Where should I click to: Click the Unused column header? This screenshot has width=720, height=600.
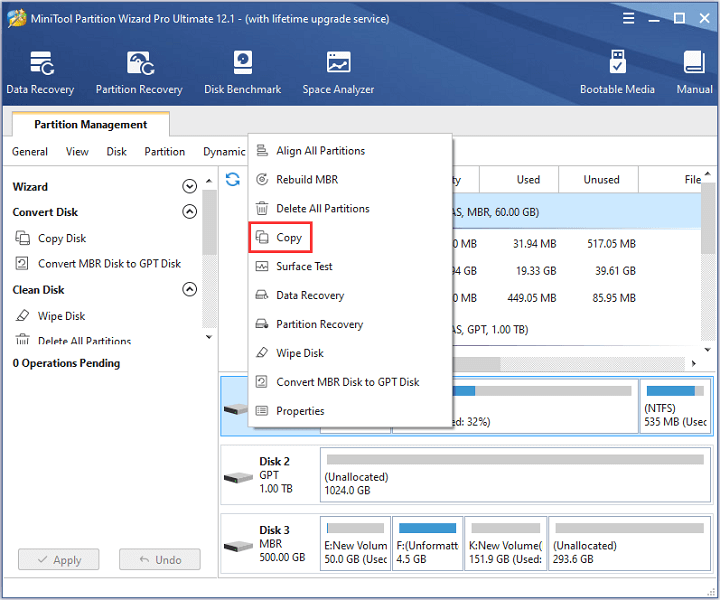(598, 179)
